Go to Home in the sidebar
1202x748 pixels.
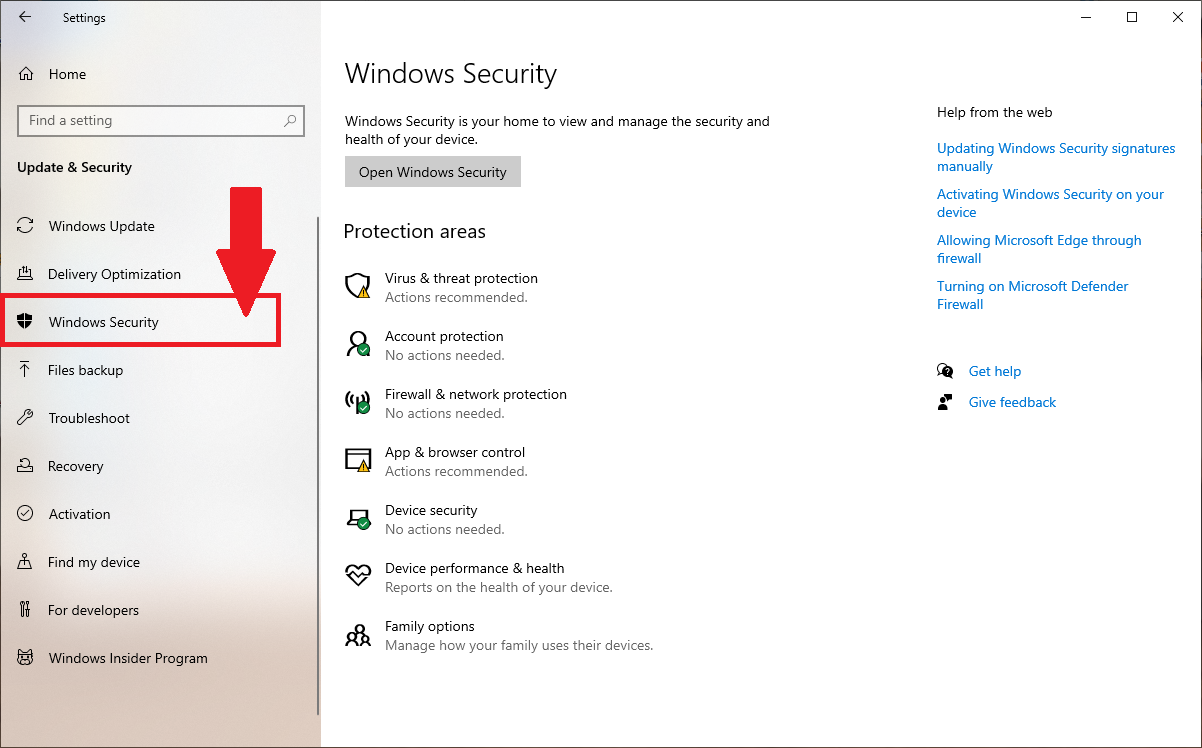tap(66, 74)
